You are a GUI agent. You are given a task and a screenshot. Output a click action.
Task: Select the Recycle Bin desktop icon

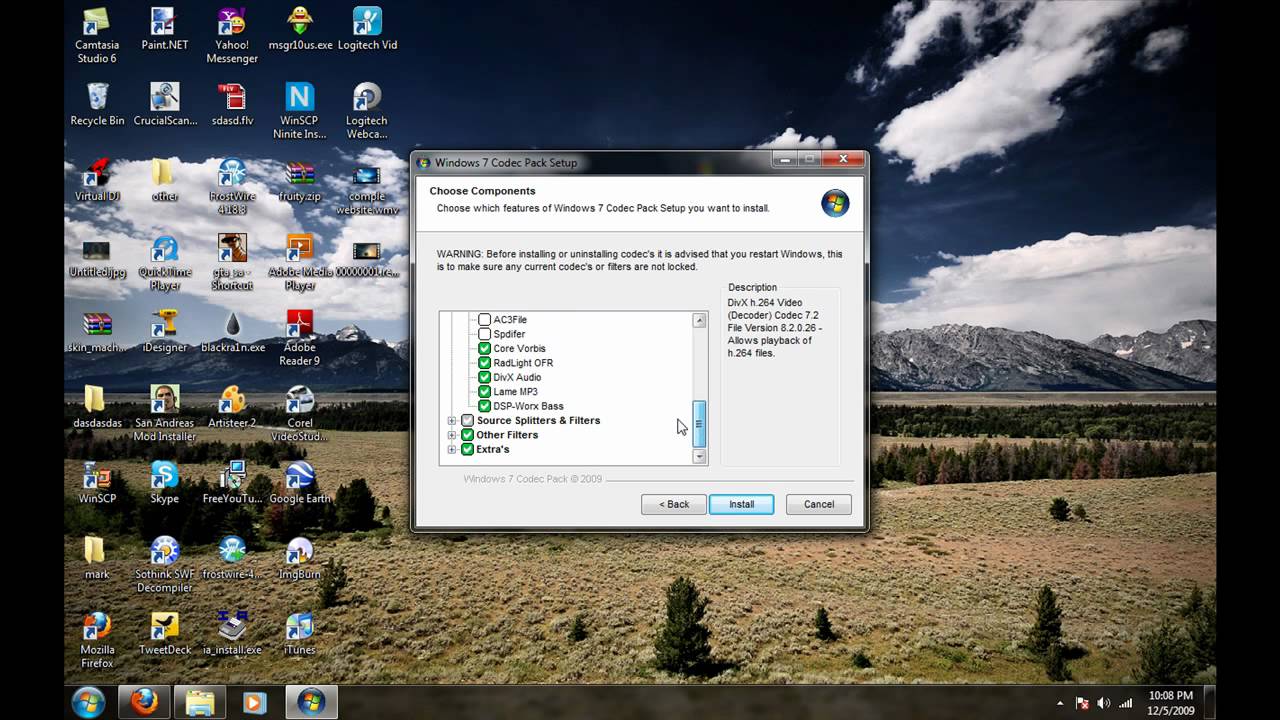[x=97, y=104]
